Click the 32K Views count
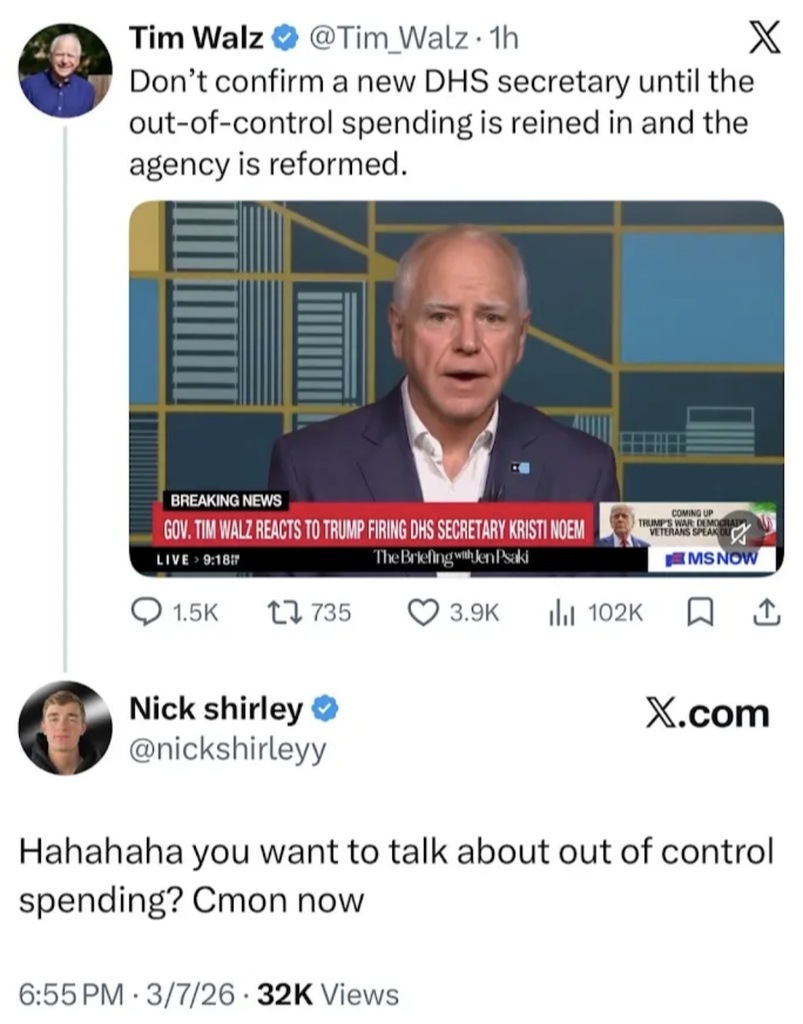803x1024 pixels. tap(328, 995)
